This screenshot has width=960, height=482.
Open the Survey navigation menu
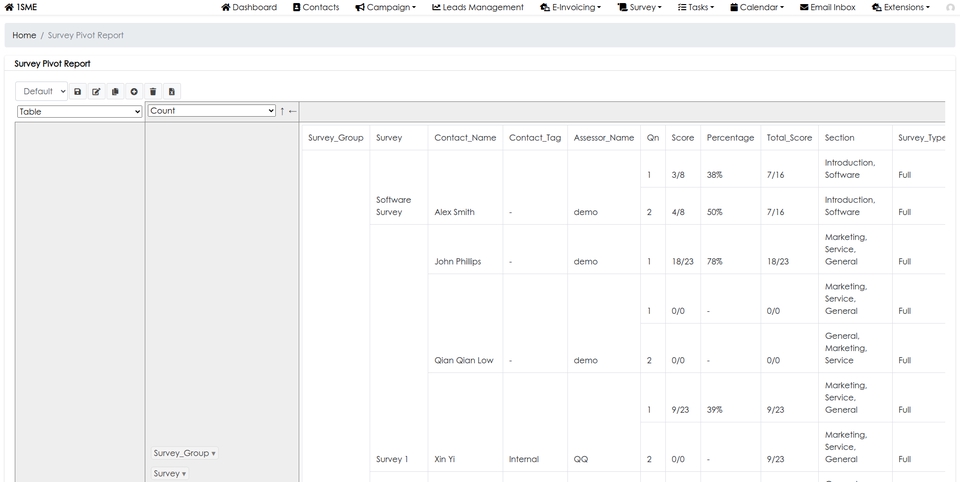(x=640, y=7)
